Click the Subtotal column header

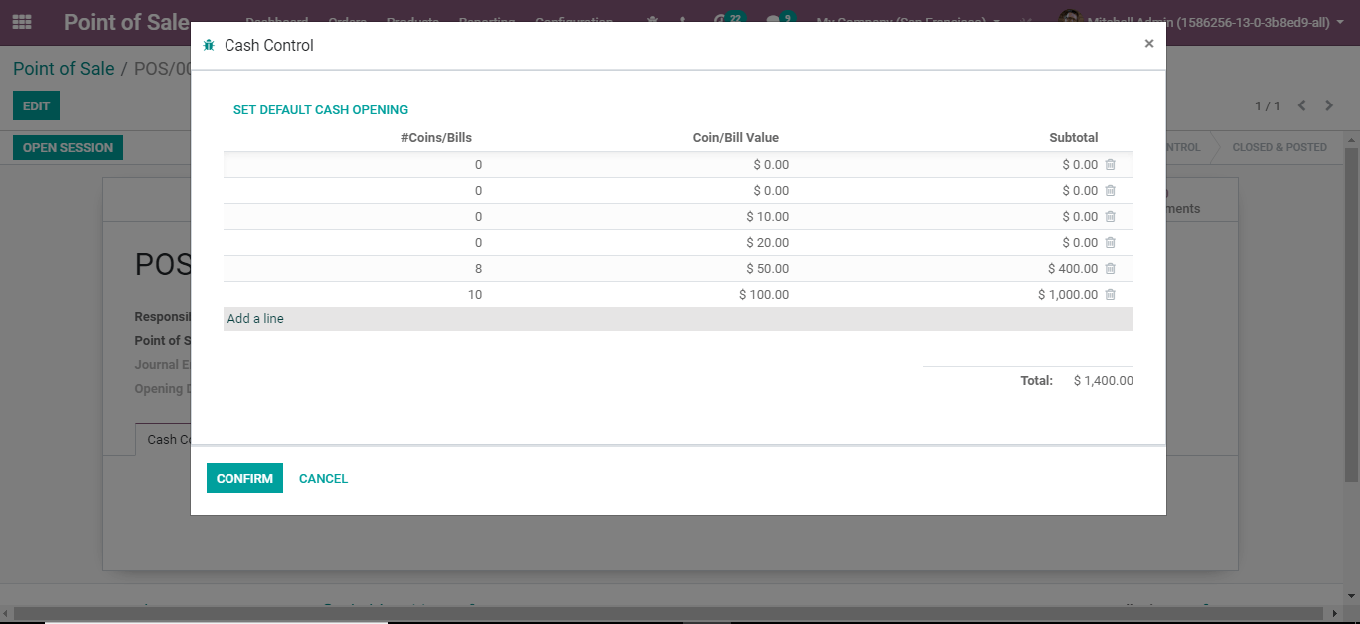click(x=1074, y=138)
